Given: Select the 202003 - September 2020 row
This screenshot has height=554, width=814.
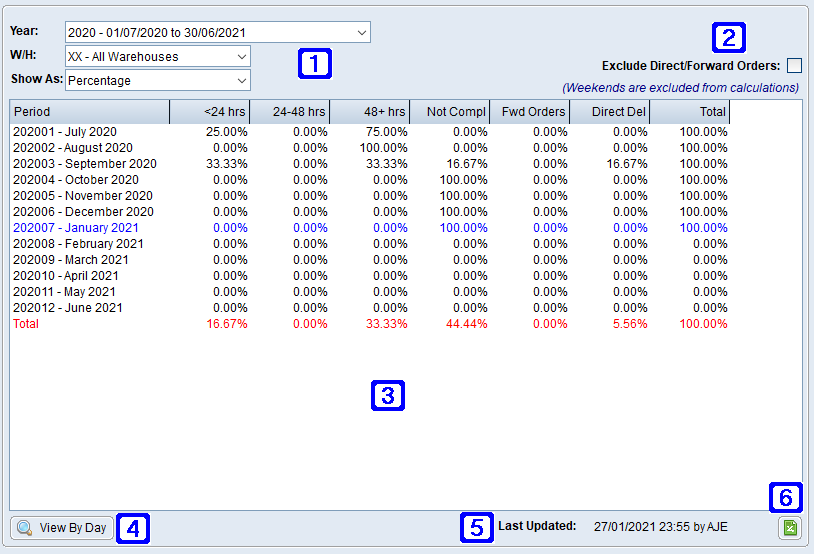Looking at the screenshot, I should pyautogui.click(x=85, y=164).
